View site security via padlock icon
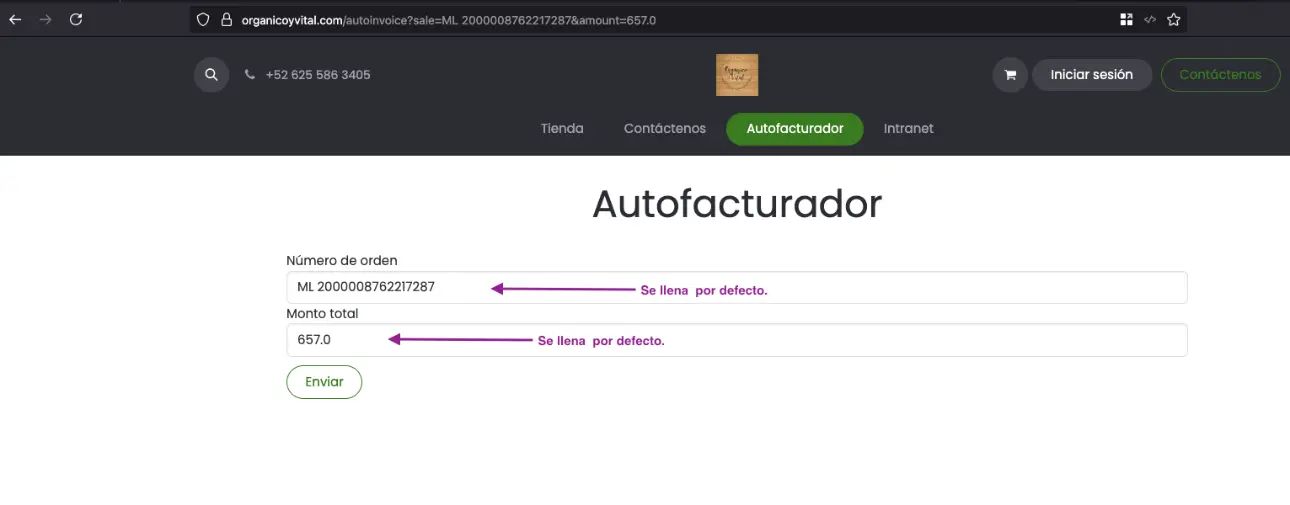The height and width of the screenshot is (505, 1290). (226, 19)
